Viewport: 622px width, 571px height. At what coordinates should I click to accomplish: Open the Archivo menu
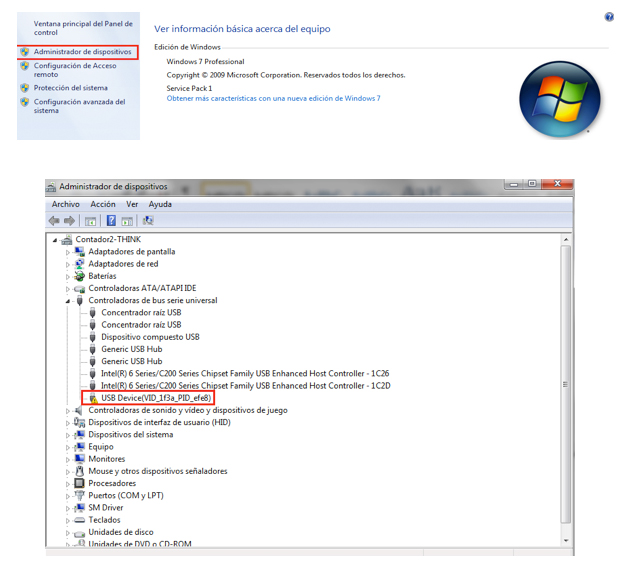pyautogui.click(x=65, y=204)
